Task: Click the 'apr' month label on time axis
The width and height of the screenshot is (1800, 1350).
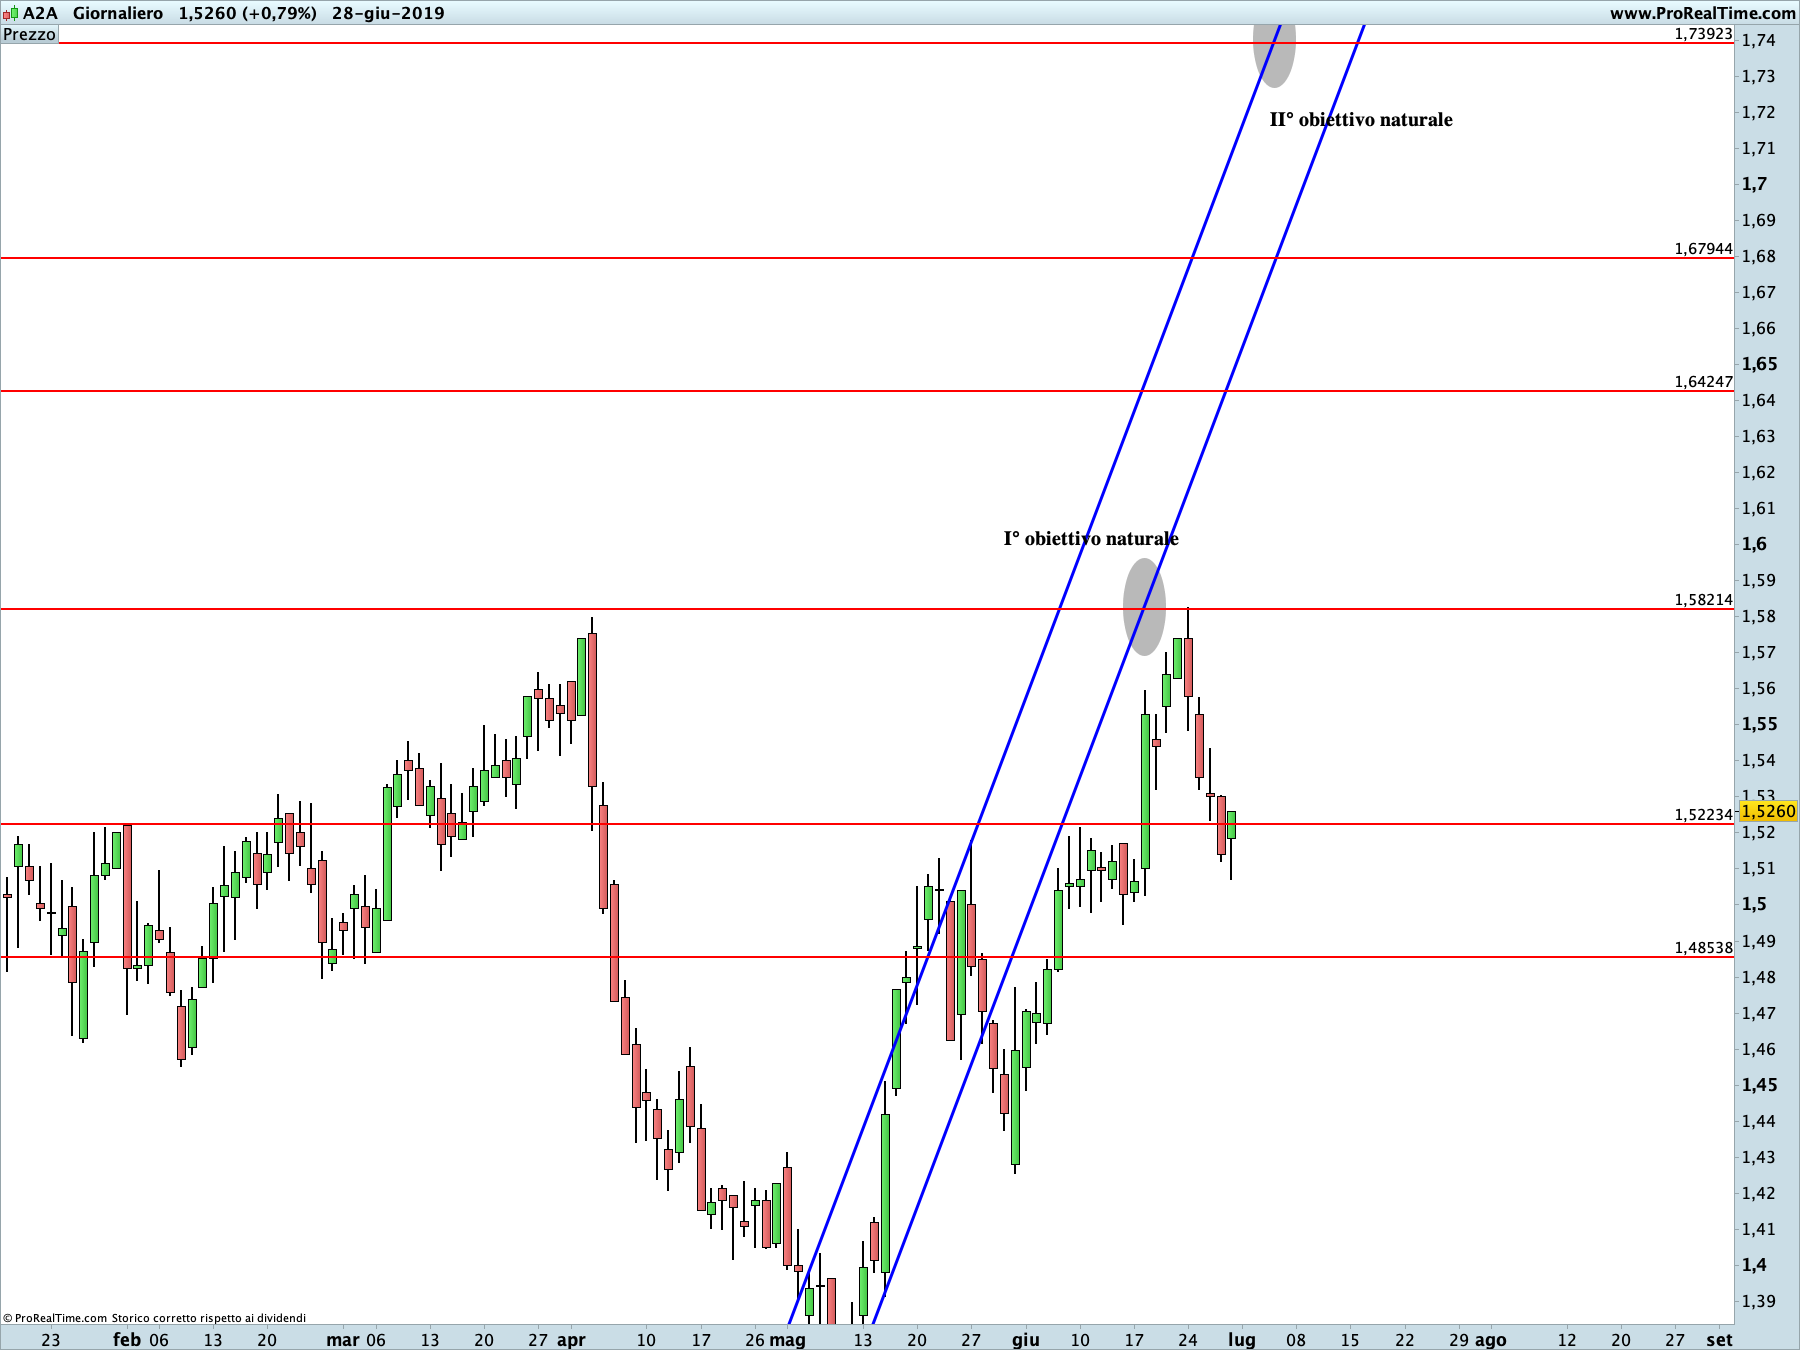Action: 571,1340
